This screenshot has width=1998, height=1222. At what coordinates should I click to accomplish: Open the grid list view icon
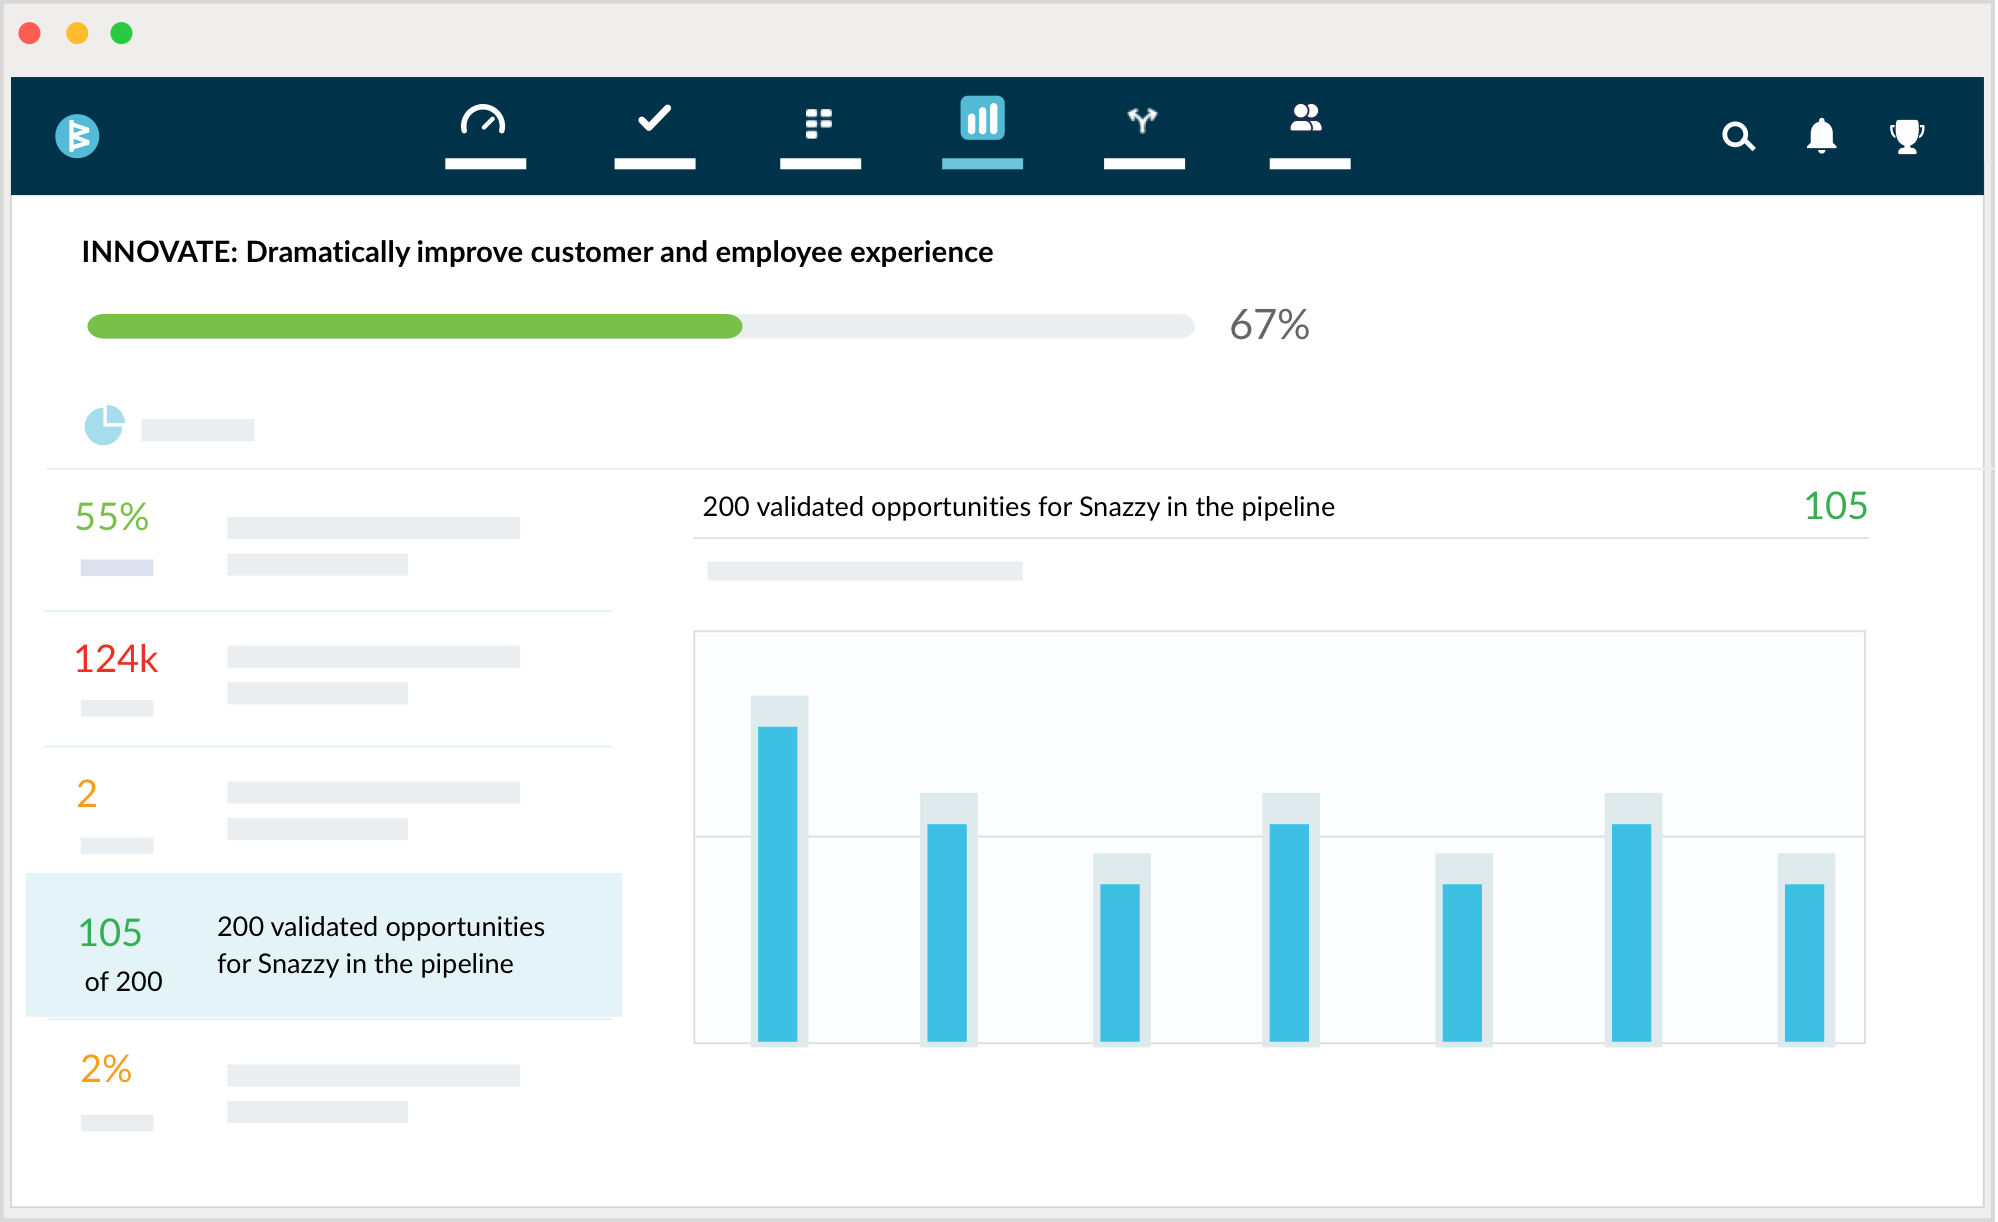tap(819, 123)
